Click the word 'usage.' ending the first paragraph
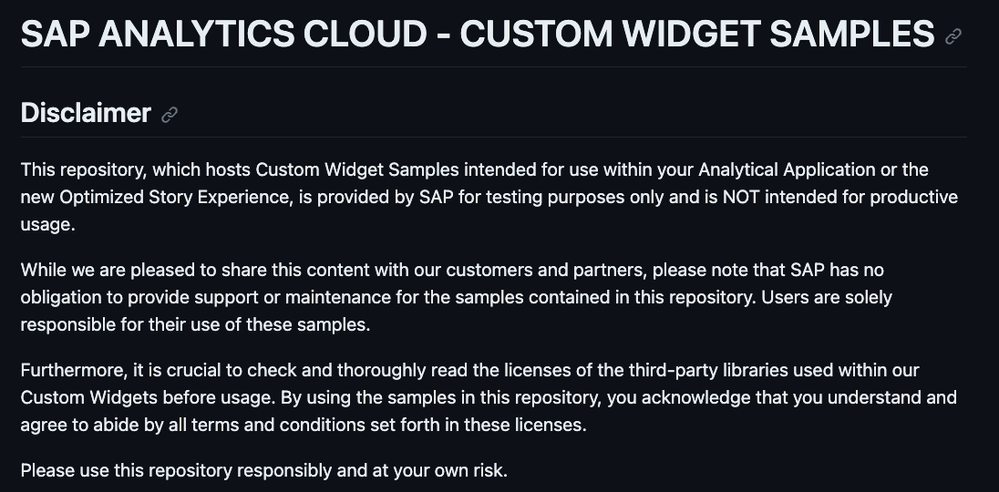 (48, 224)
